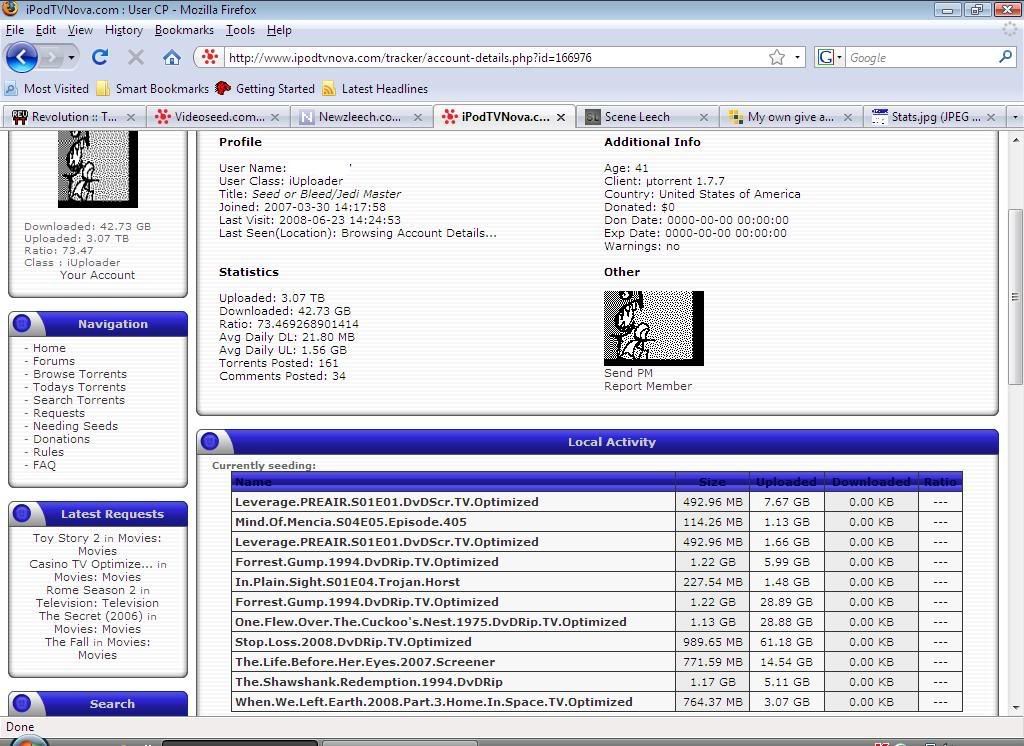Open Stop.Loss.2008.DvDRip.TV.Optimized torrent
The width and height of the screenshot is (1024, 746).
(x=353, y=642)
